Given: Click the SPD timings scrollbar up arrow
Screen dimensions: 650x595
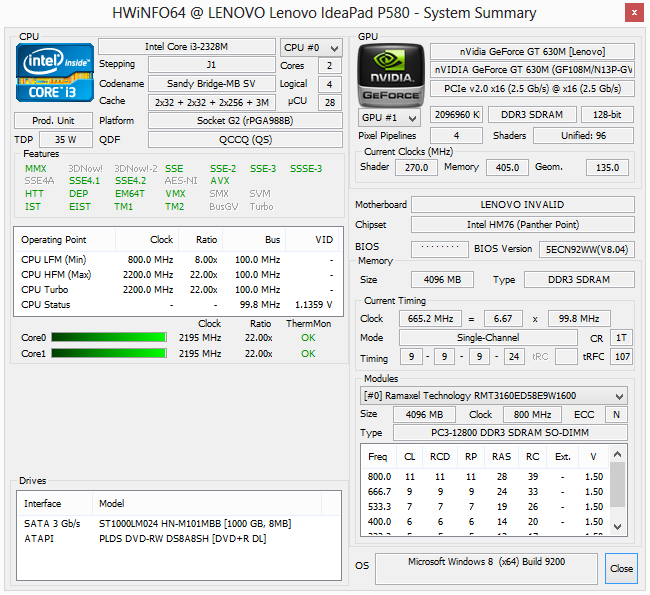Looking at the screenshot, I should coord(617,454).
